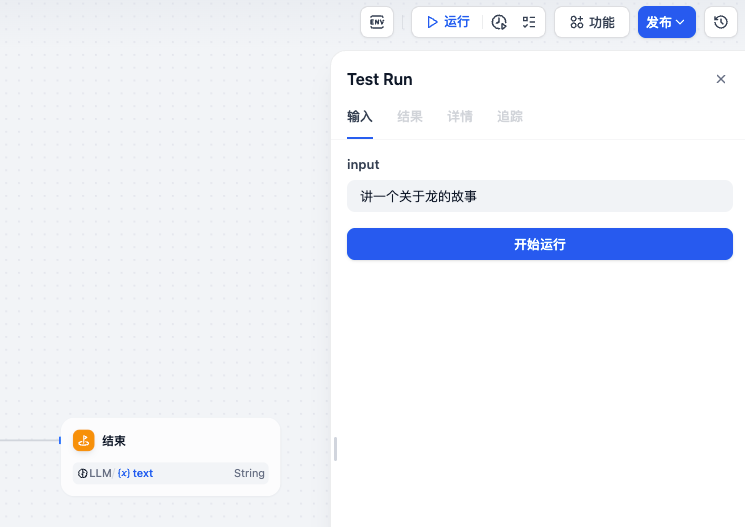The width and height of the screenshot is (745, 527).
Task: Switch to the 详情 tab
Action: [460, 116]
